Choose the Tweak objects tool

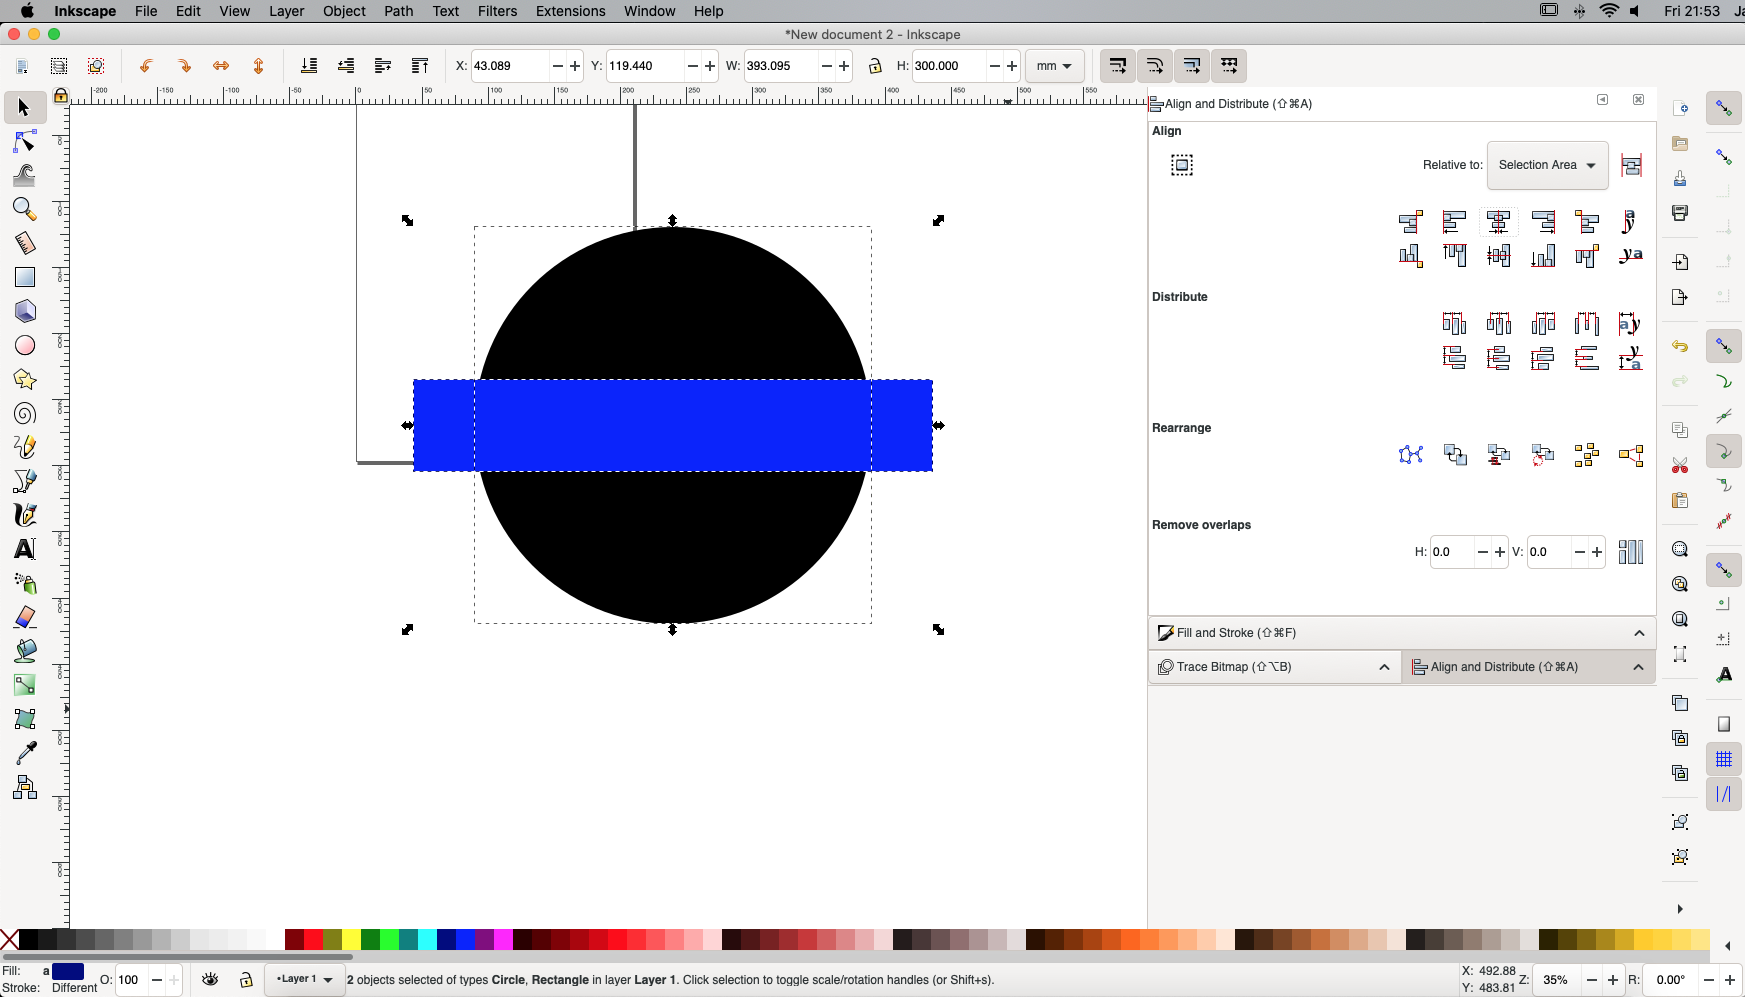point(25,176)
